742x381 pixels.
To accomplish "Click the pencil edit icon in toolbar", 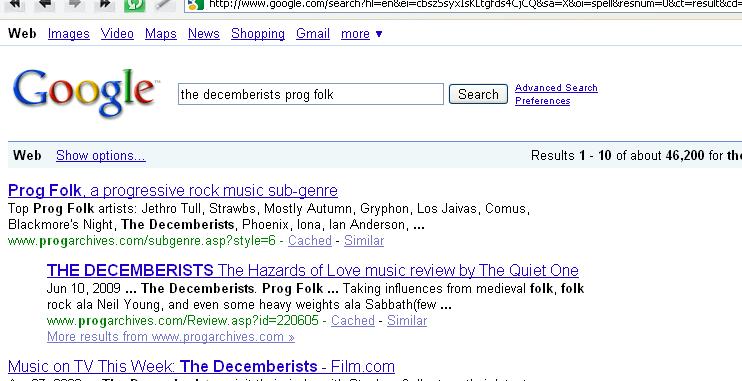I will (x=164, y=4).
